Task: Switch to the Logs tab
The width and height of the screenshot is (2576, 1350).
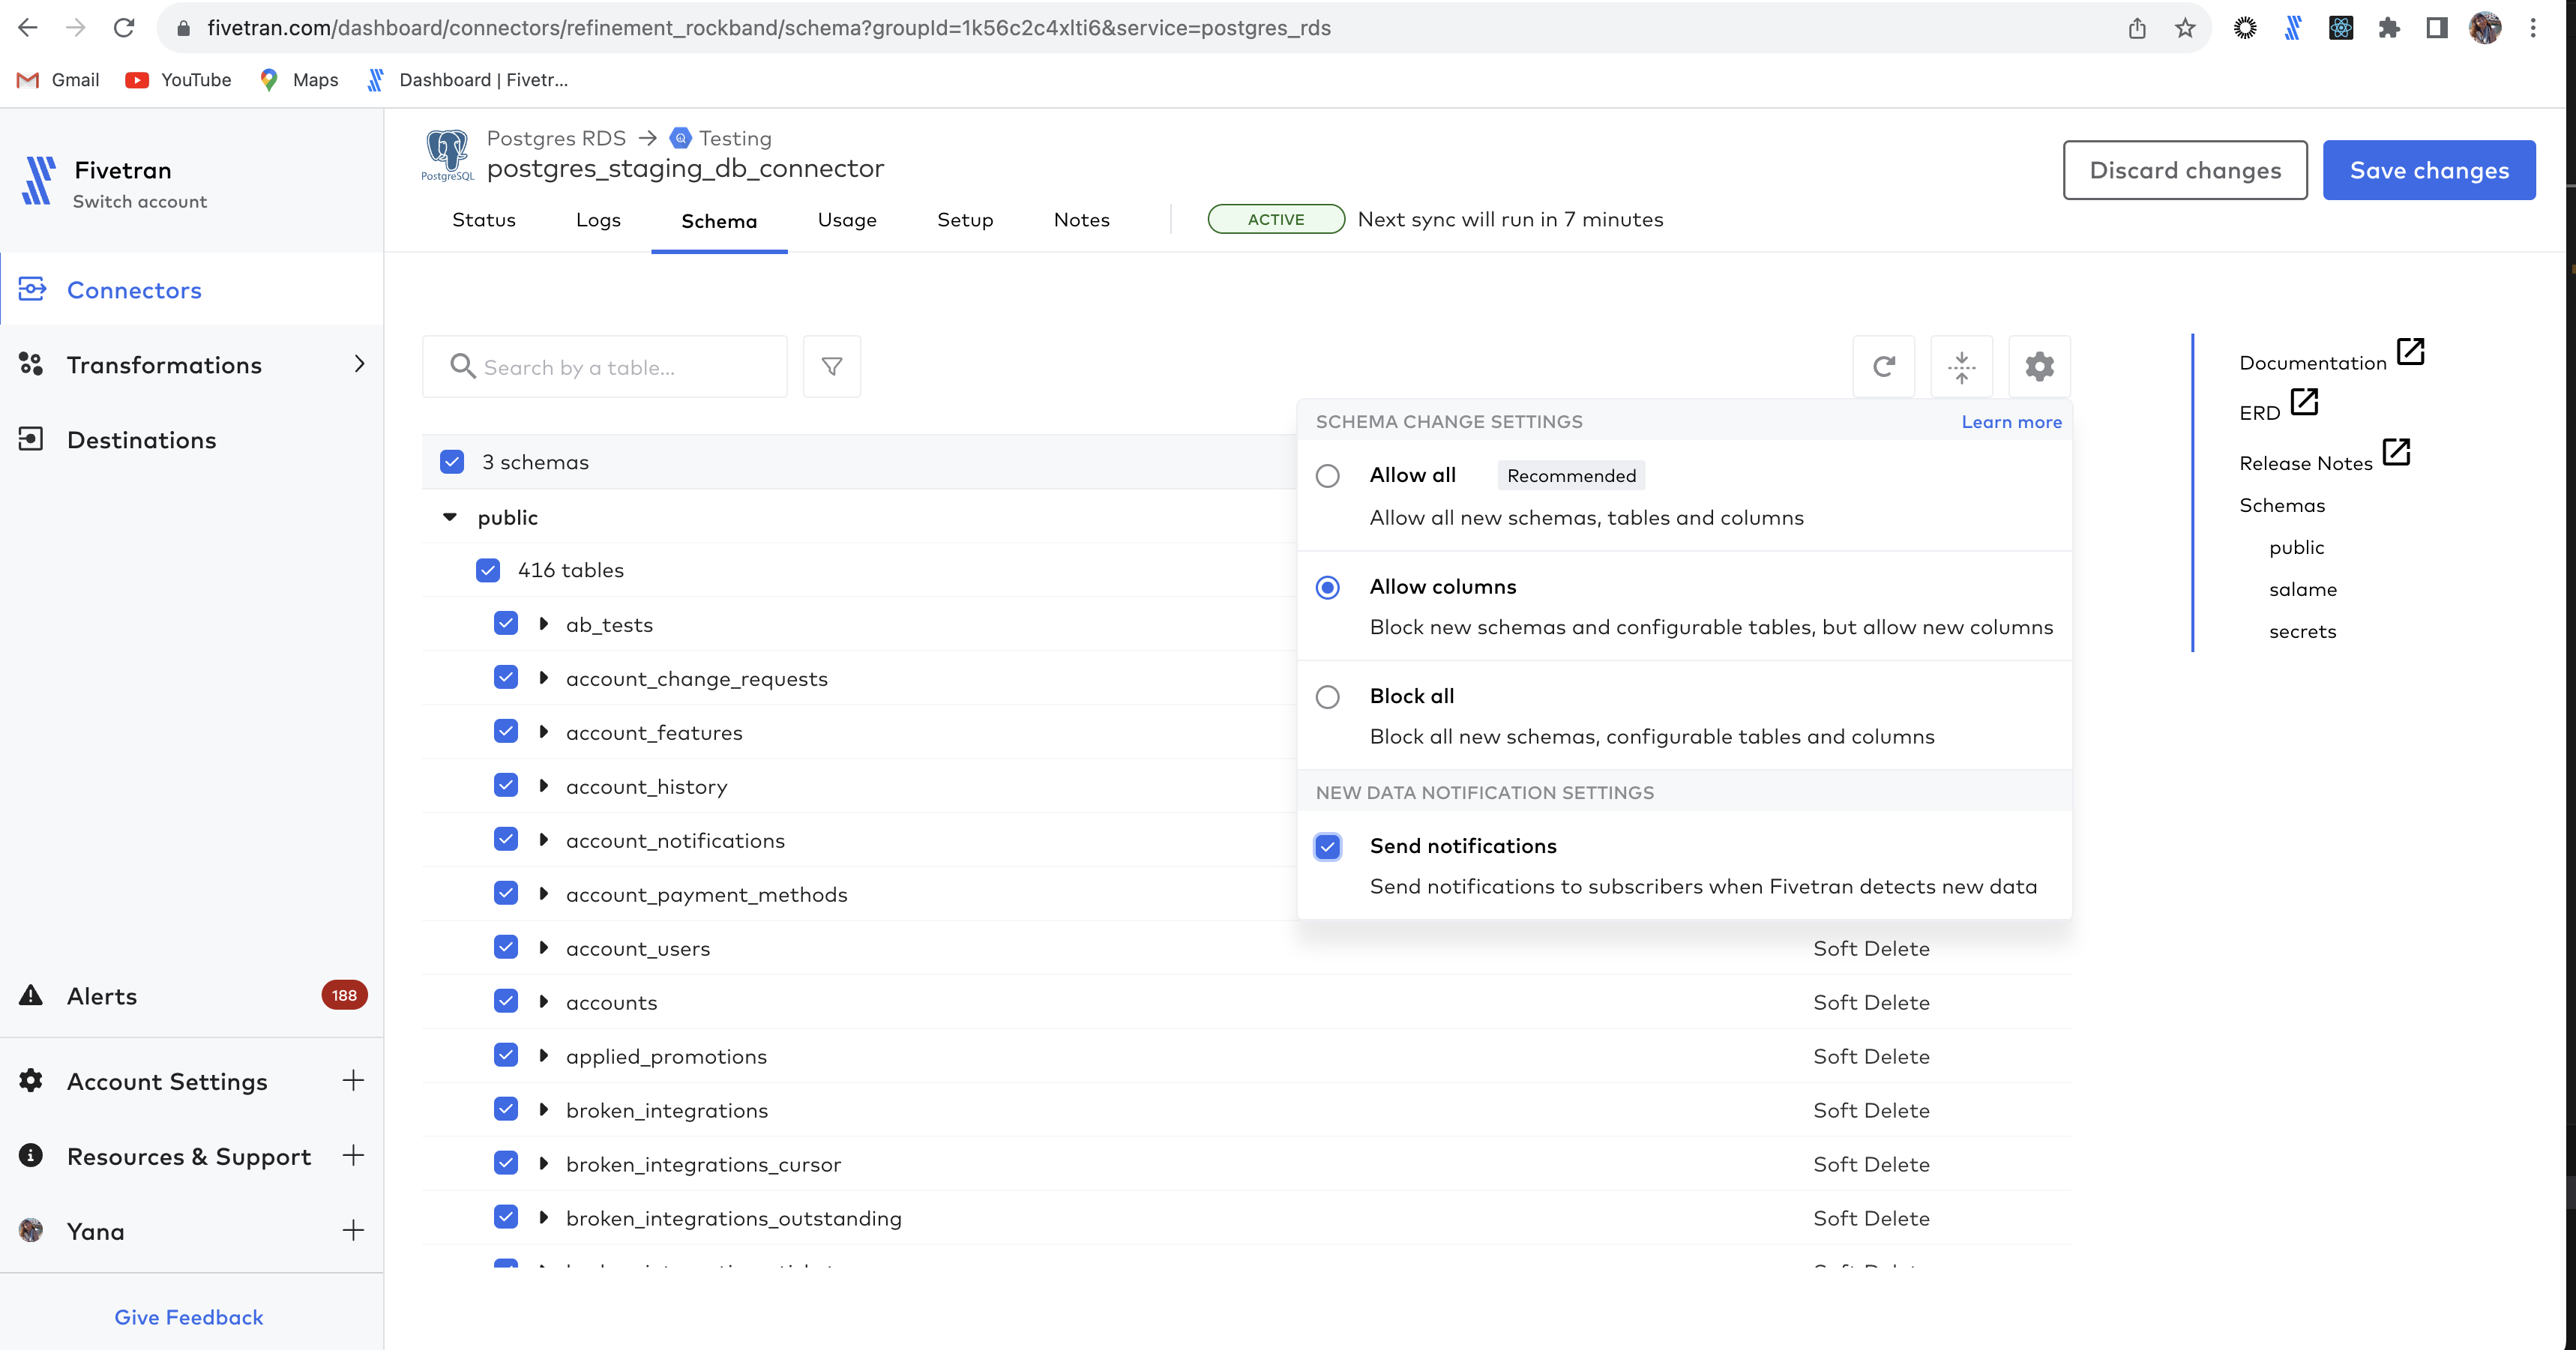Action: [598, 218]
